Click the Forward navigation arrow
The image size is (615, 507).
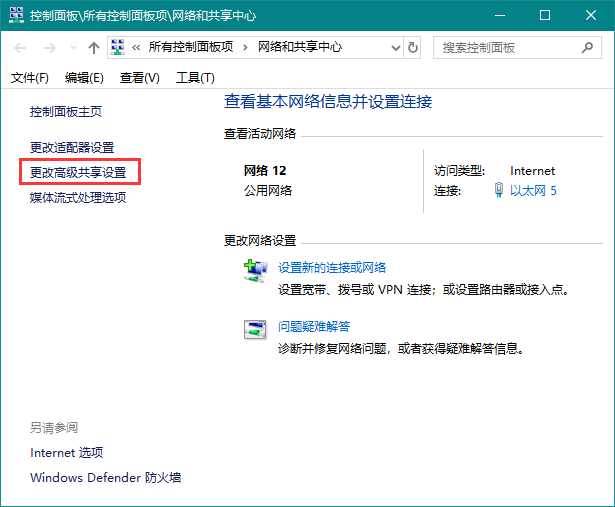(49, 48)
